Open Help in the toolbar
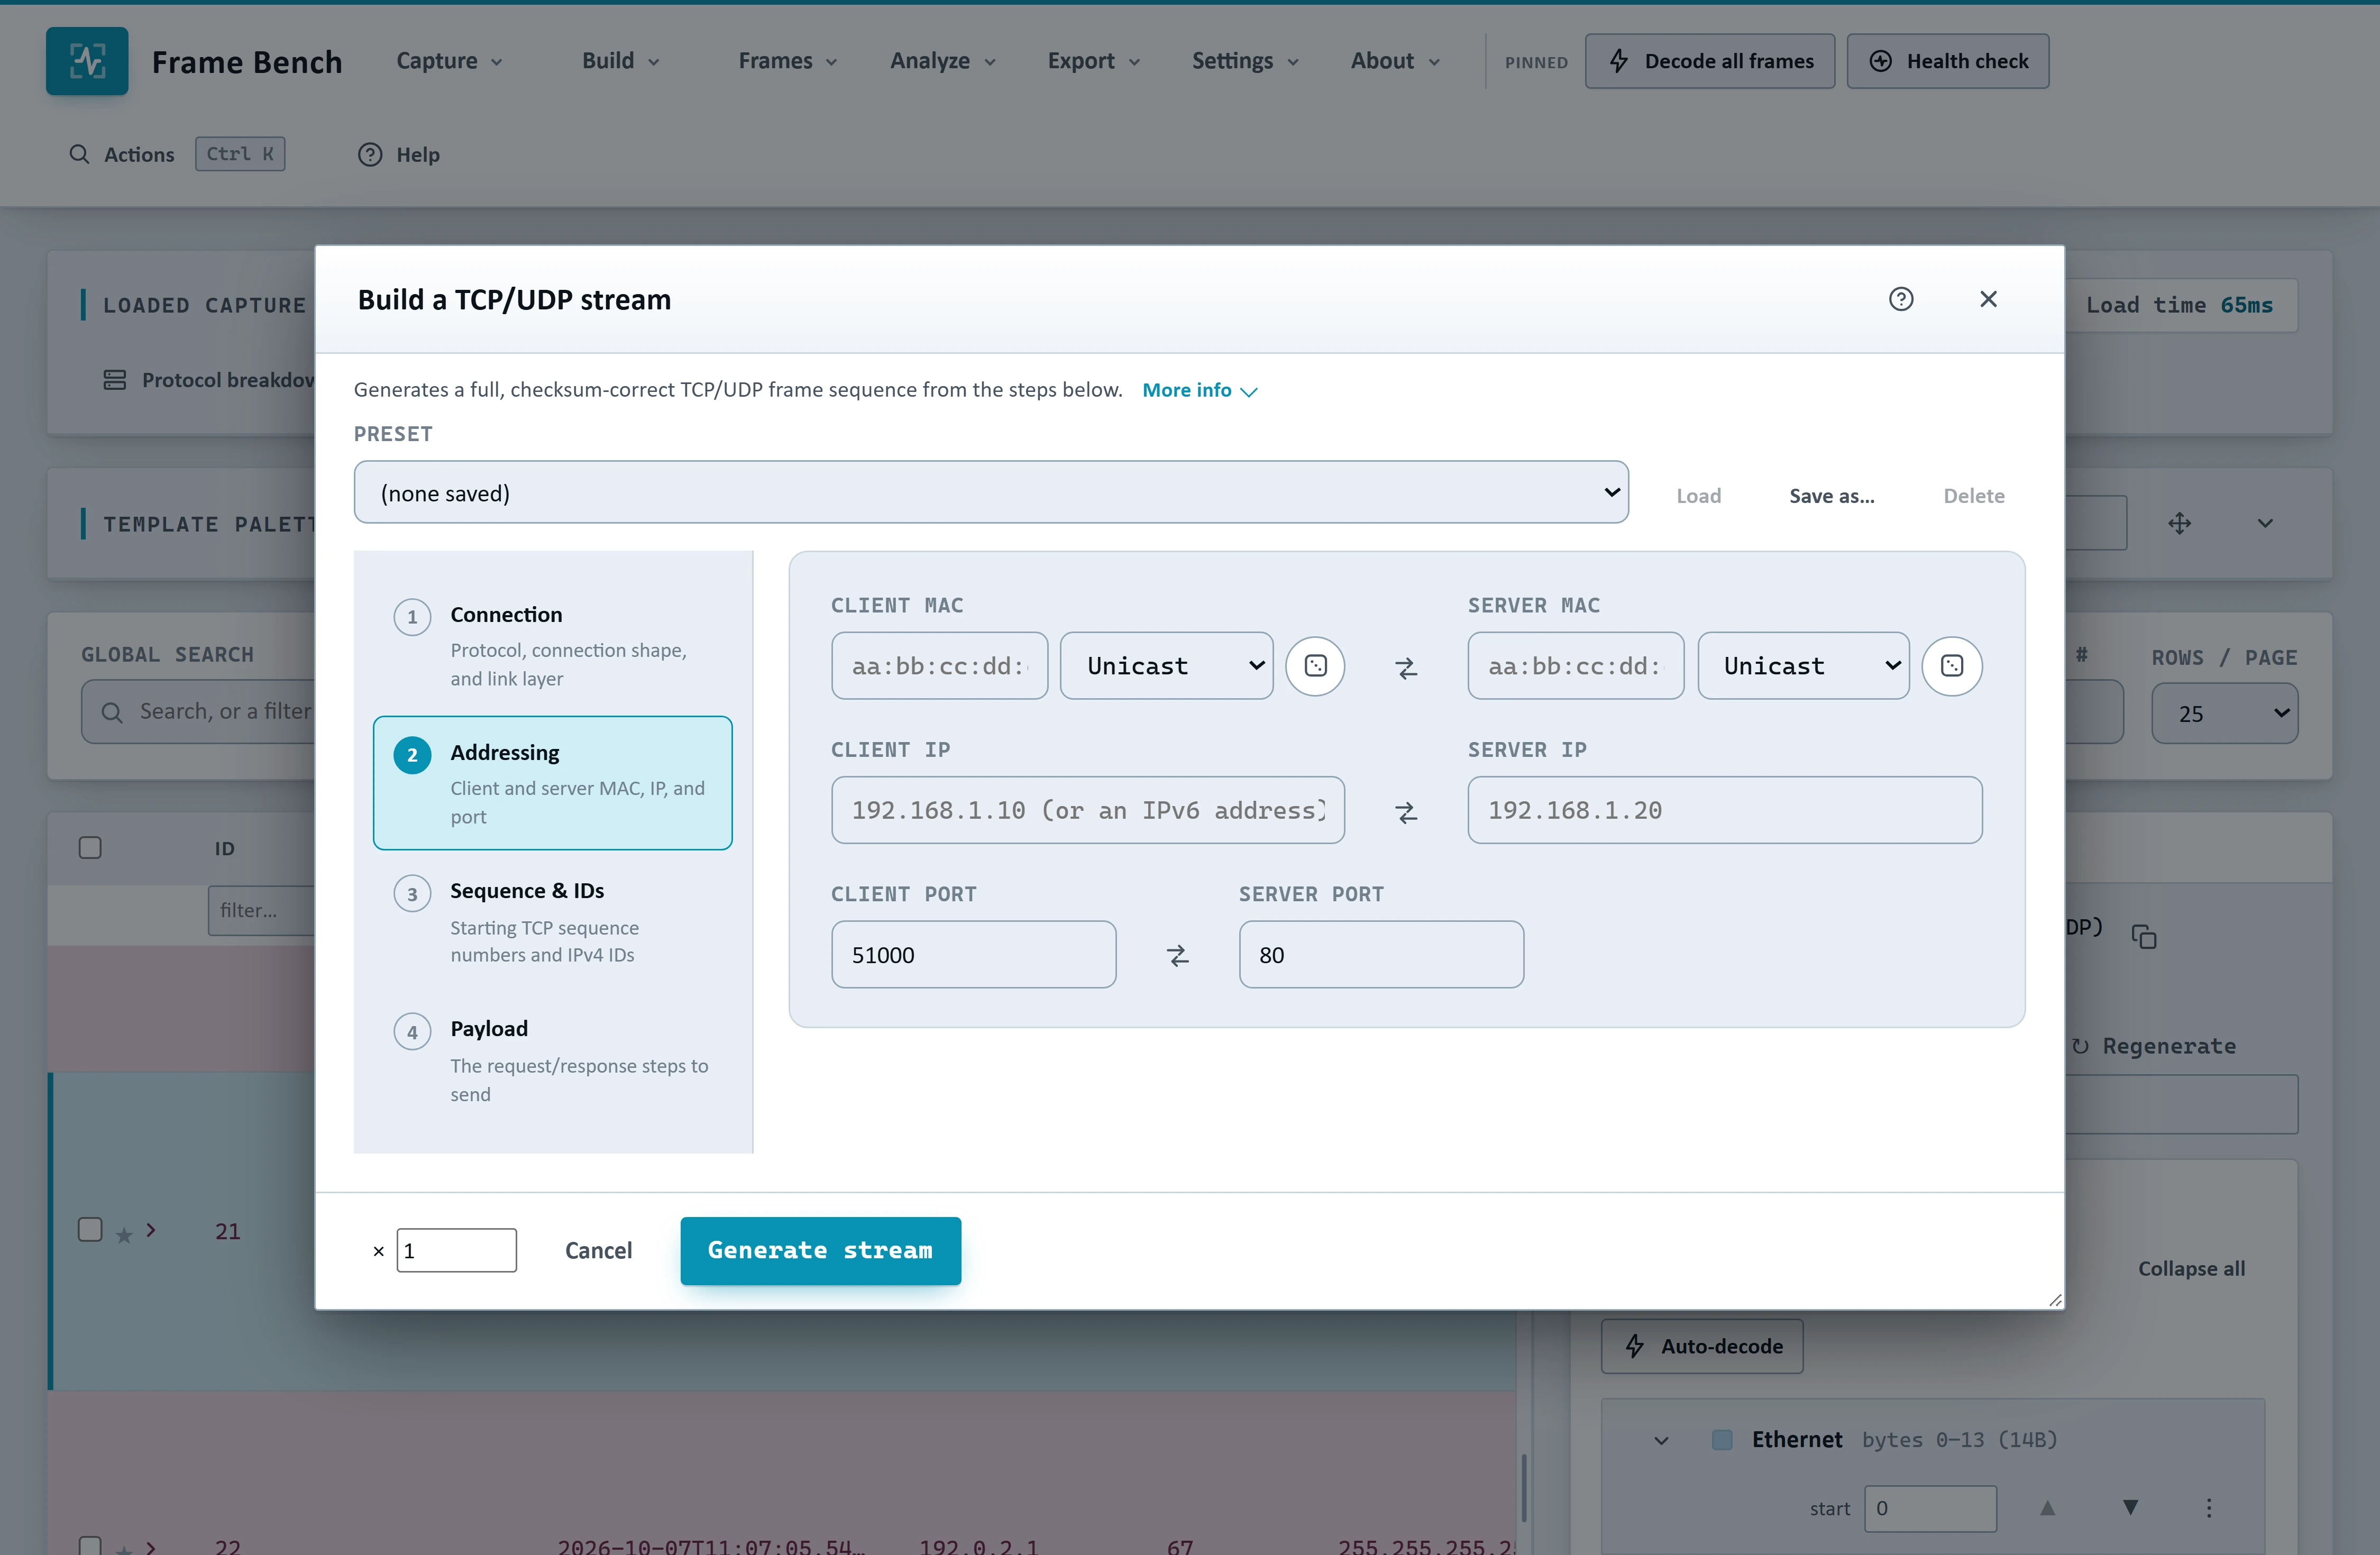Viewport: 2380px width, 1555px height. click(x=399, y=154)
